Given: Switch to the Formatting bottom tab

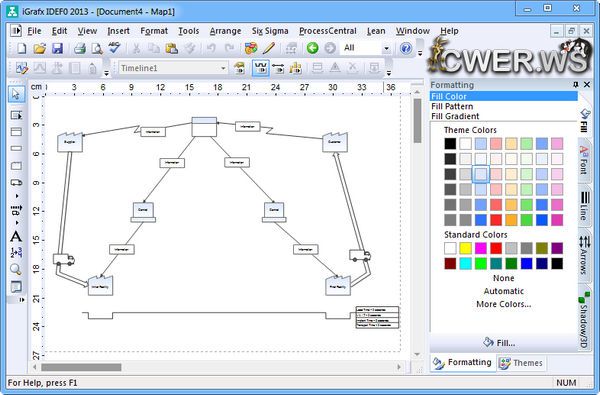Looking at the screenshot, I should [463, 362].
